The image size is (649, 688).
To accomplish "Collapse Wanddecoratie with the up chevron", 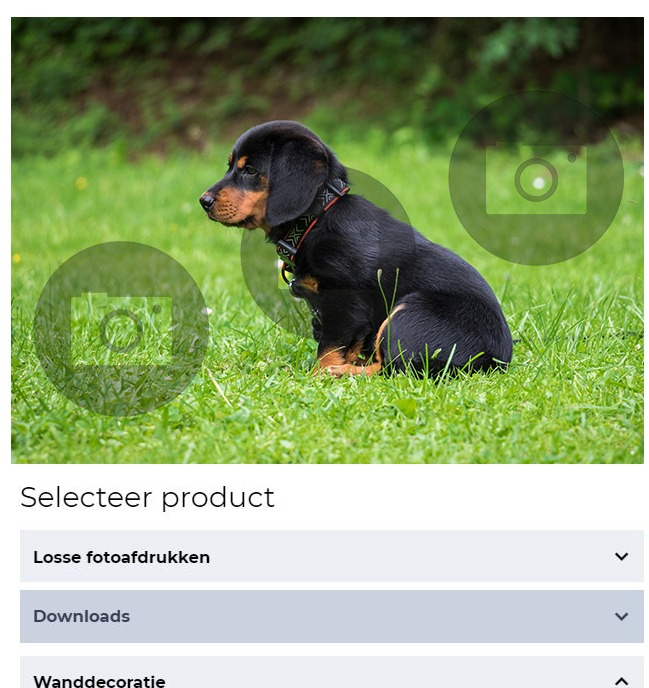I will (x=621, y=681).
